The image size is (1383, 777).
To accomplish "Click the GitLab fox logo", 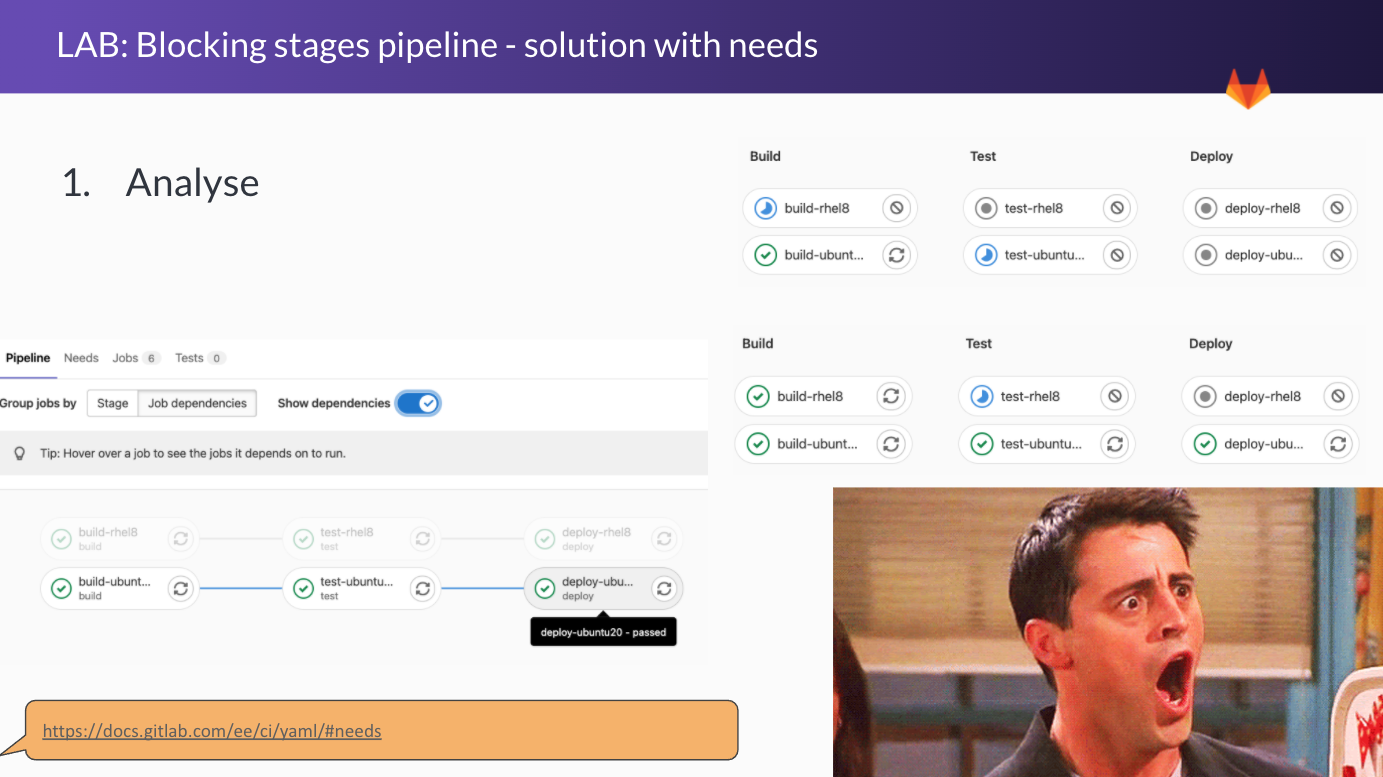I will tap(1248, 88).
